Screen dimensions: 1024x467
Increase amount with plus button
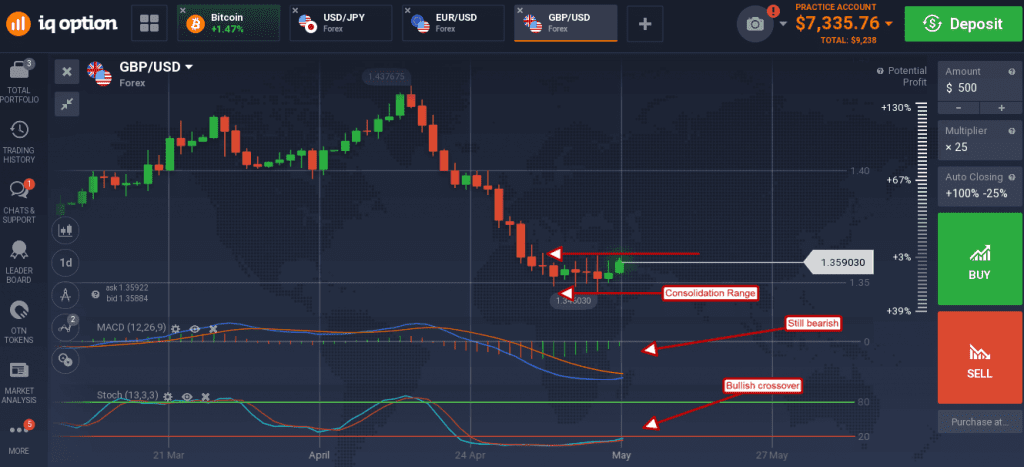click(1000, 108)
